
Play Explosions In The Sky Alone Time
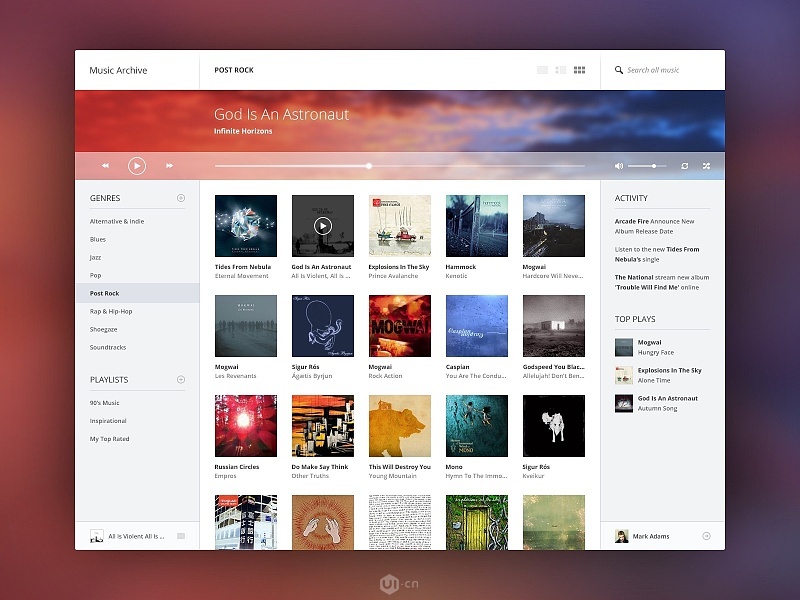pos(658,376)
